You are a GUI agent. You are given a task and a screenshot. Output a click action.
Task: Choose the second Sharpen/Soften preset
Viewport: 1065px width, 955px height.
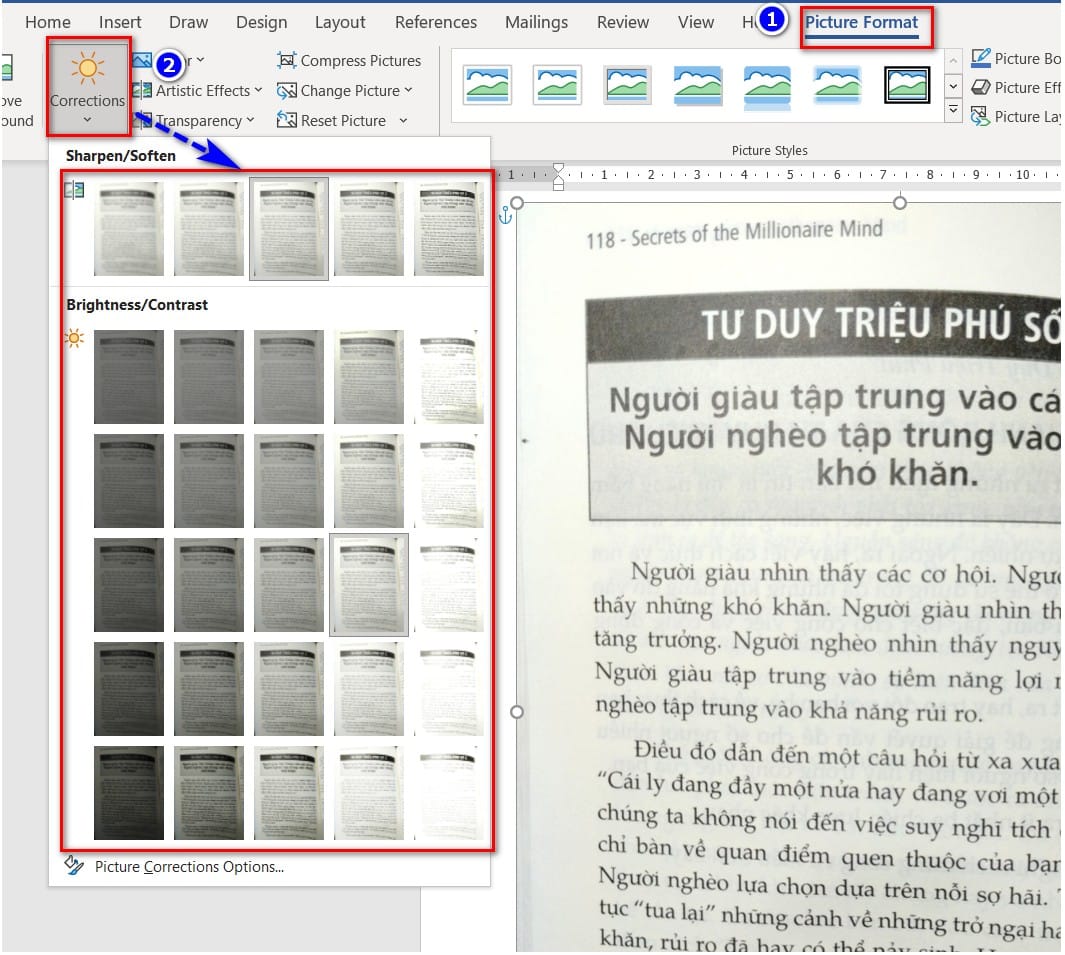209,229
